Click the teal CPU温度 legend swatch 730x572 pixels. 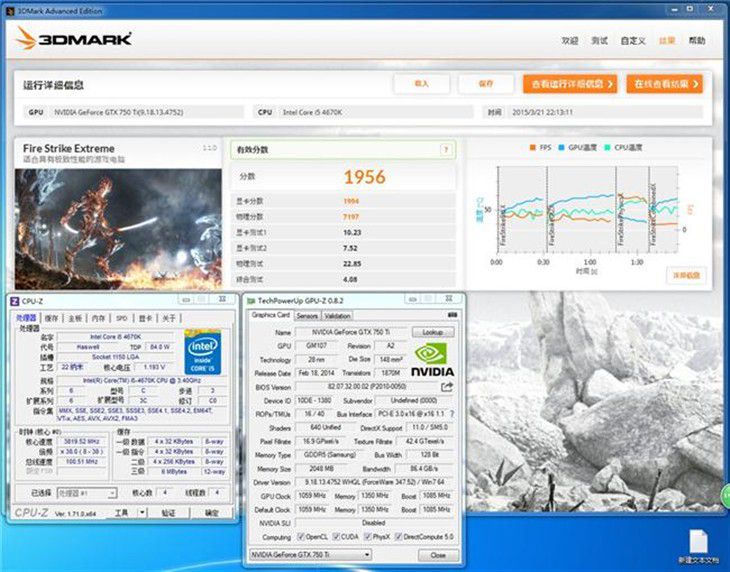tap(607, 148)
